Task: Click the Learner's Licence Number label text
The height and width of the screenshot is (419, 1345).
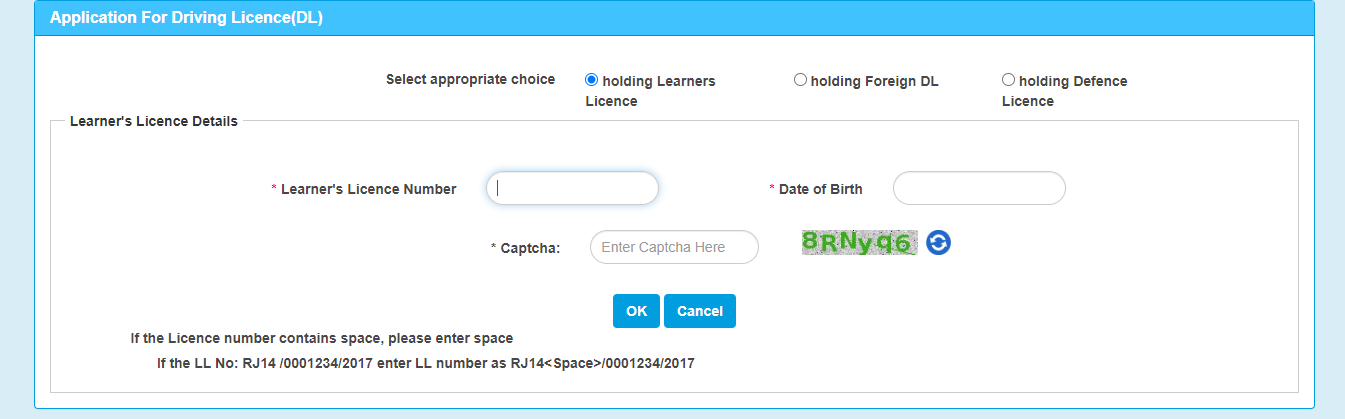Action: pyautogui.click(x=369, y=189)
